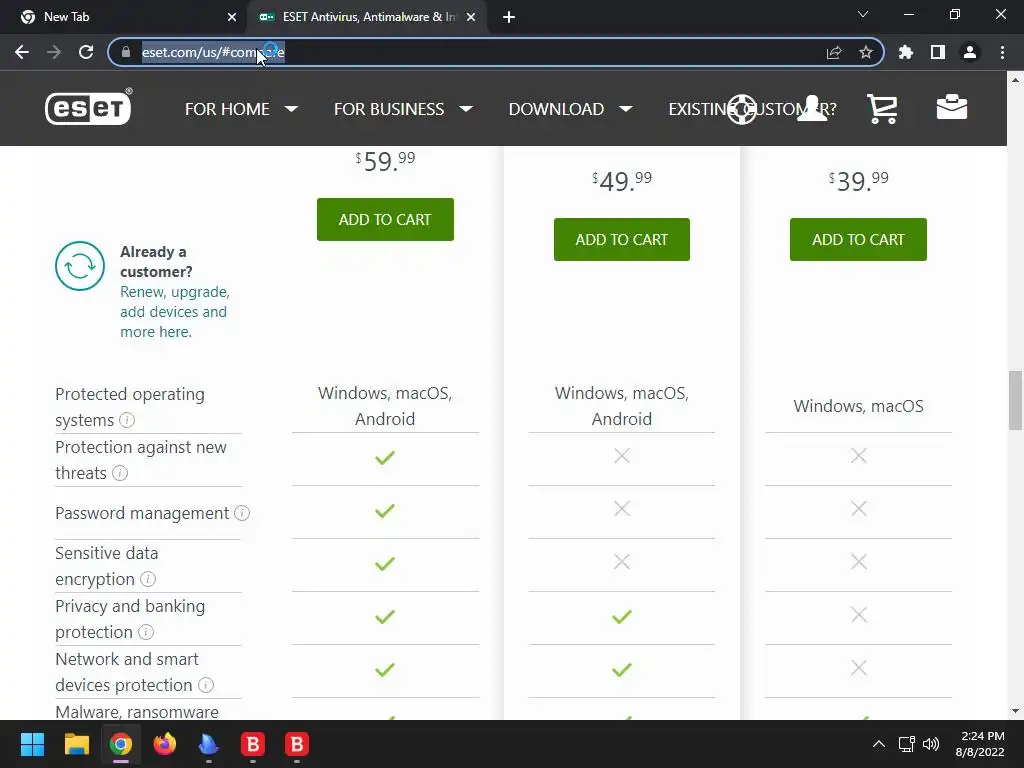
Task: Toggle Chrome side panel icon
Action: coord(938,52)
